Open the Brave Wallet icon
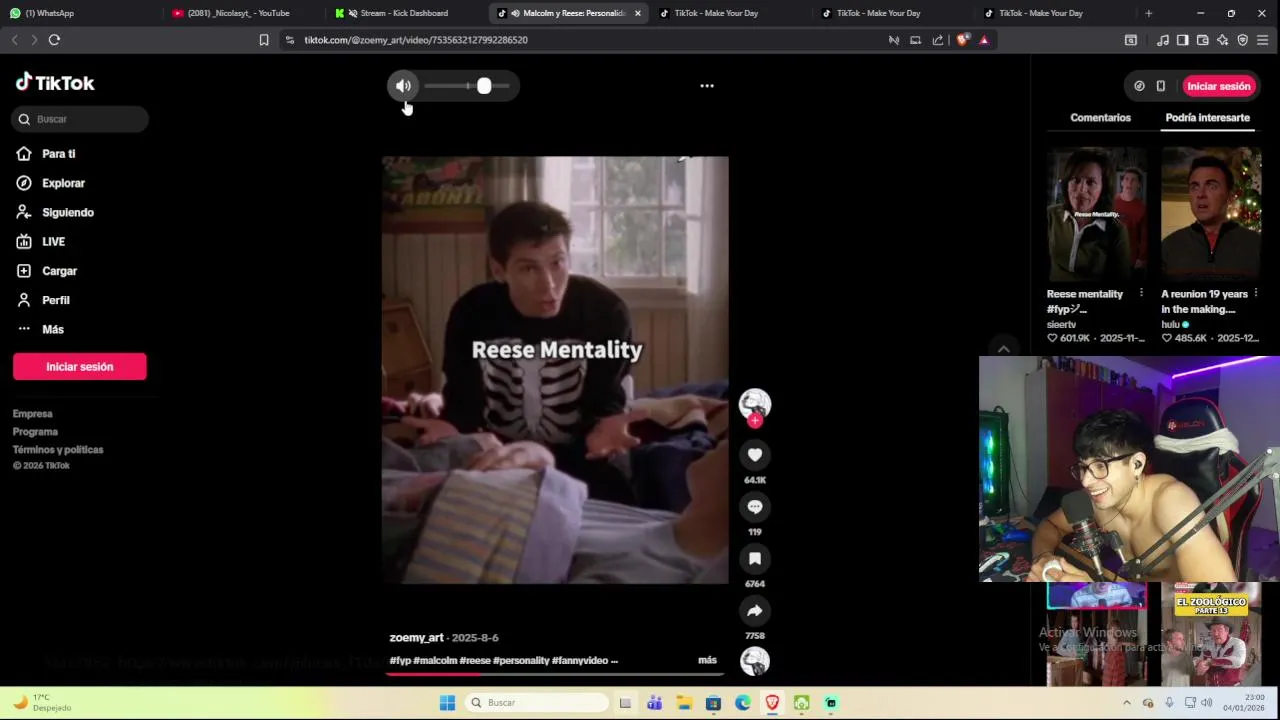The height and width of the screenshot is (720, 1280). [1202, 40]
